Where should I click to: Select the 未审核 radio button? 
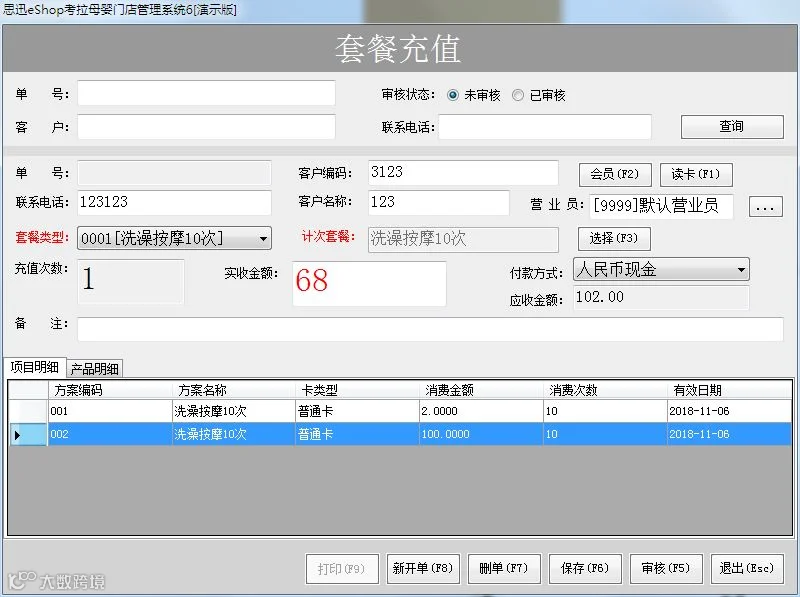point(453,95)
